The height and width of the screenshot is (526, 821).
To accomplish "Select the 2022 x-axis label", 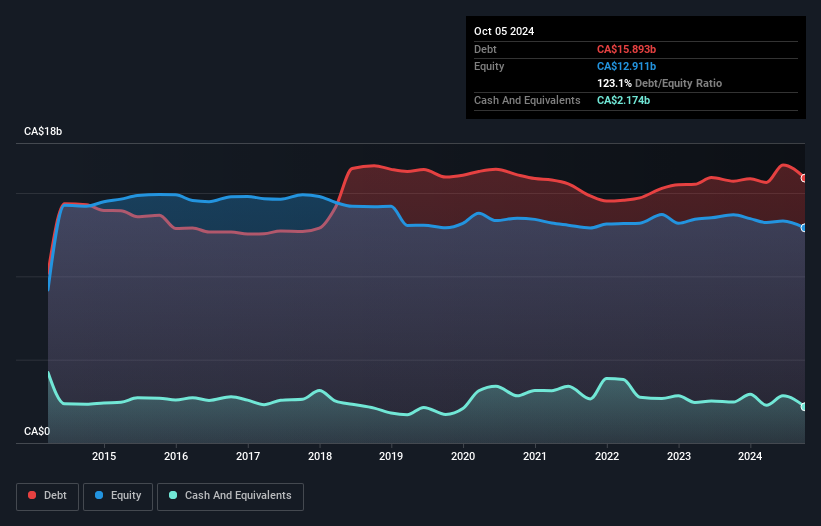I will (607, 456).
